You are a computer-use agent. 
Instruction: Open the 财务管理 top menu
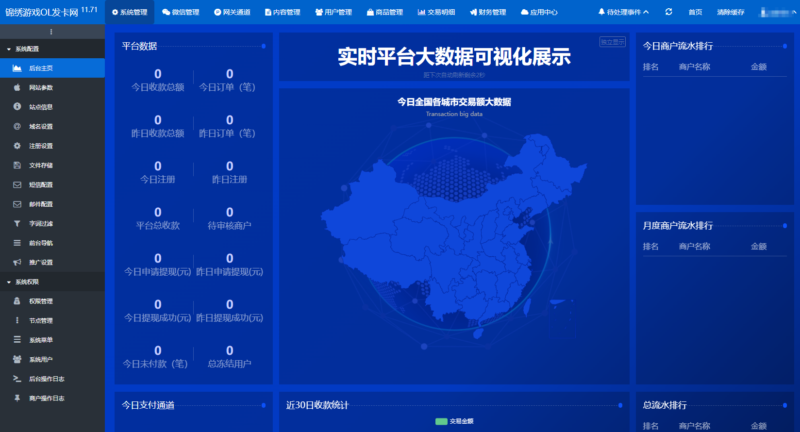[x=488, y=12]
